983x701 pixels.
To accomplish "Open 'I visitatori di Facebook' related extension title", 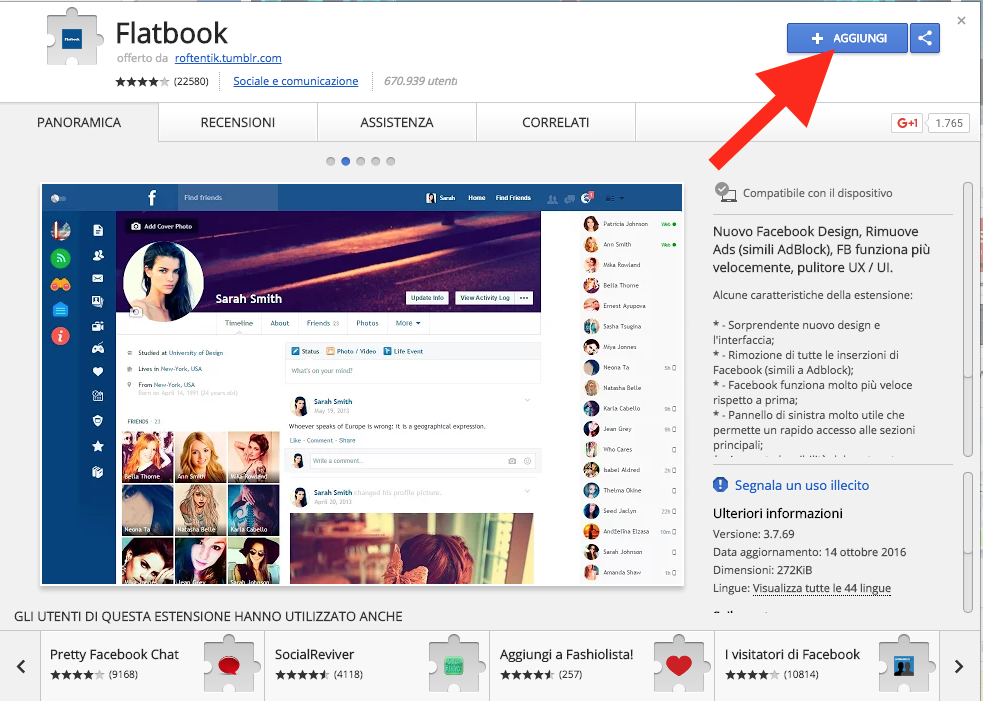I will coord(792,655).
